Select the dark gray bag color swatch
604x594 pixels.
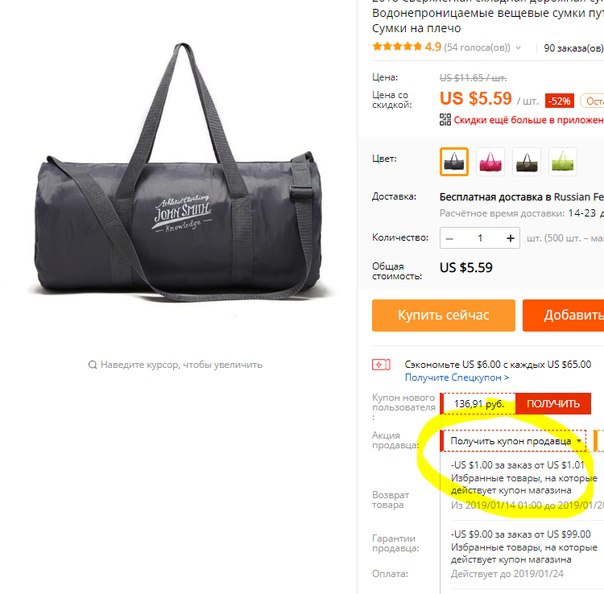(x=454, y=161)
